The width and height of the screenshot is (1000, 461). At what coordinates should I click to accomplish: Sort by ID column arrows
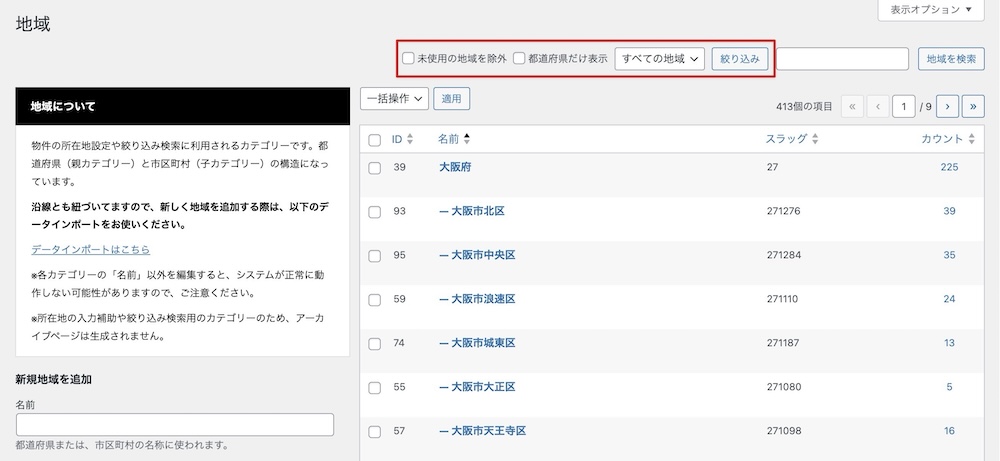click(x=410, y=139)
